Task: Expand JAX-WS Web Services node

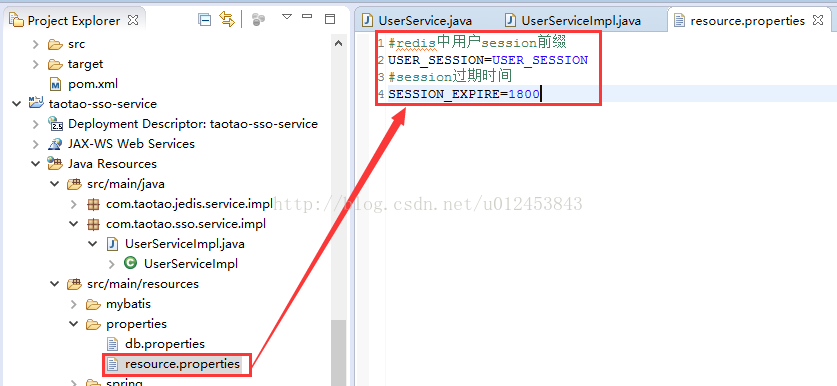Action: (x=35, y=144)
